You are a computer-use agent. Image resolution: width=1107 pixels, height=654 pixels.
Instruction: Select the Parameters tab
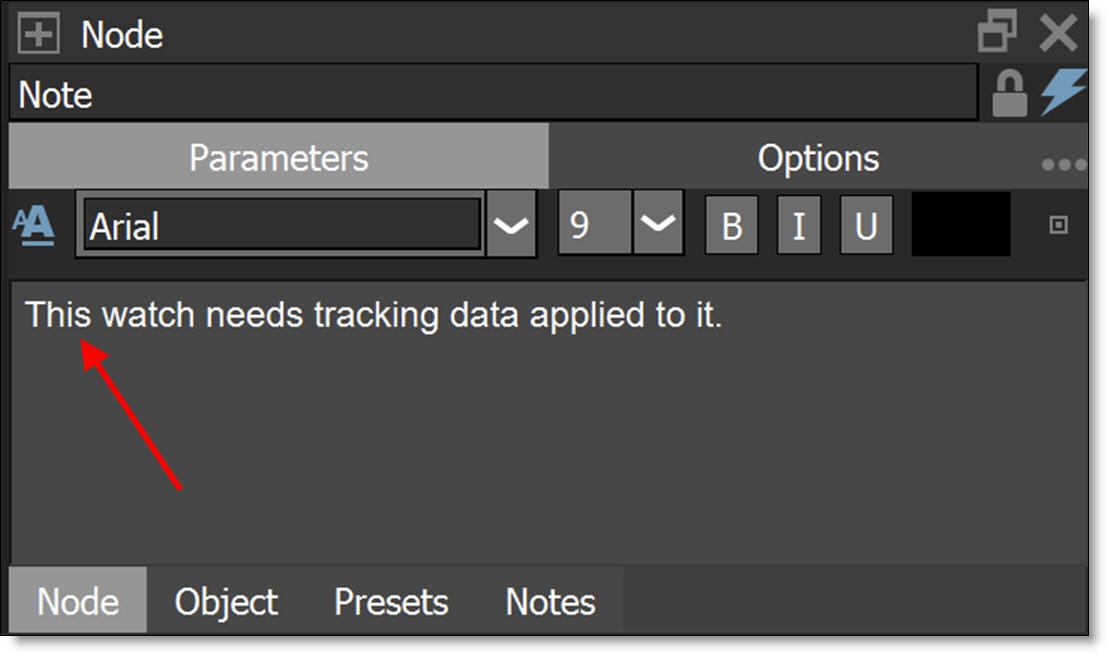[x=279, y=158]
